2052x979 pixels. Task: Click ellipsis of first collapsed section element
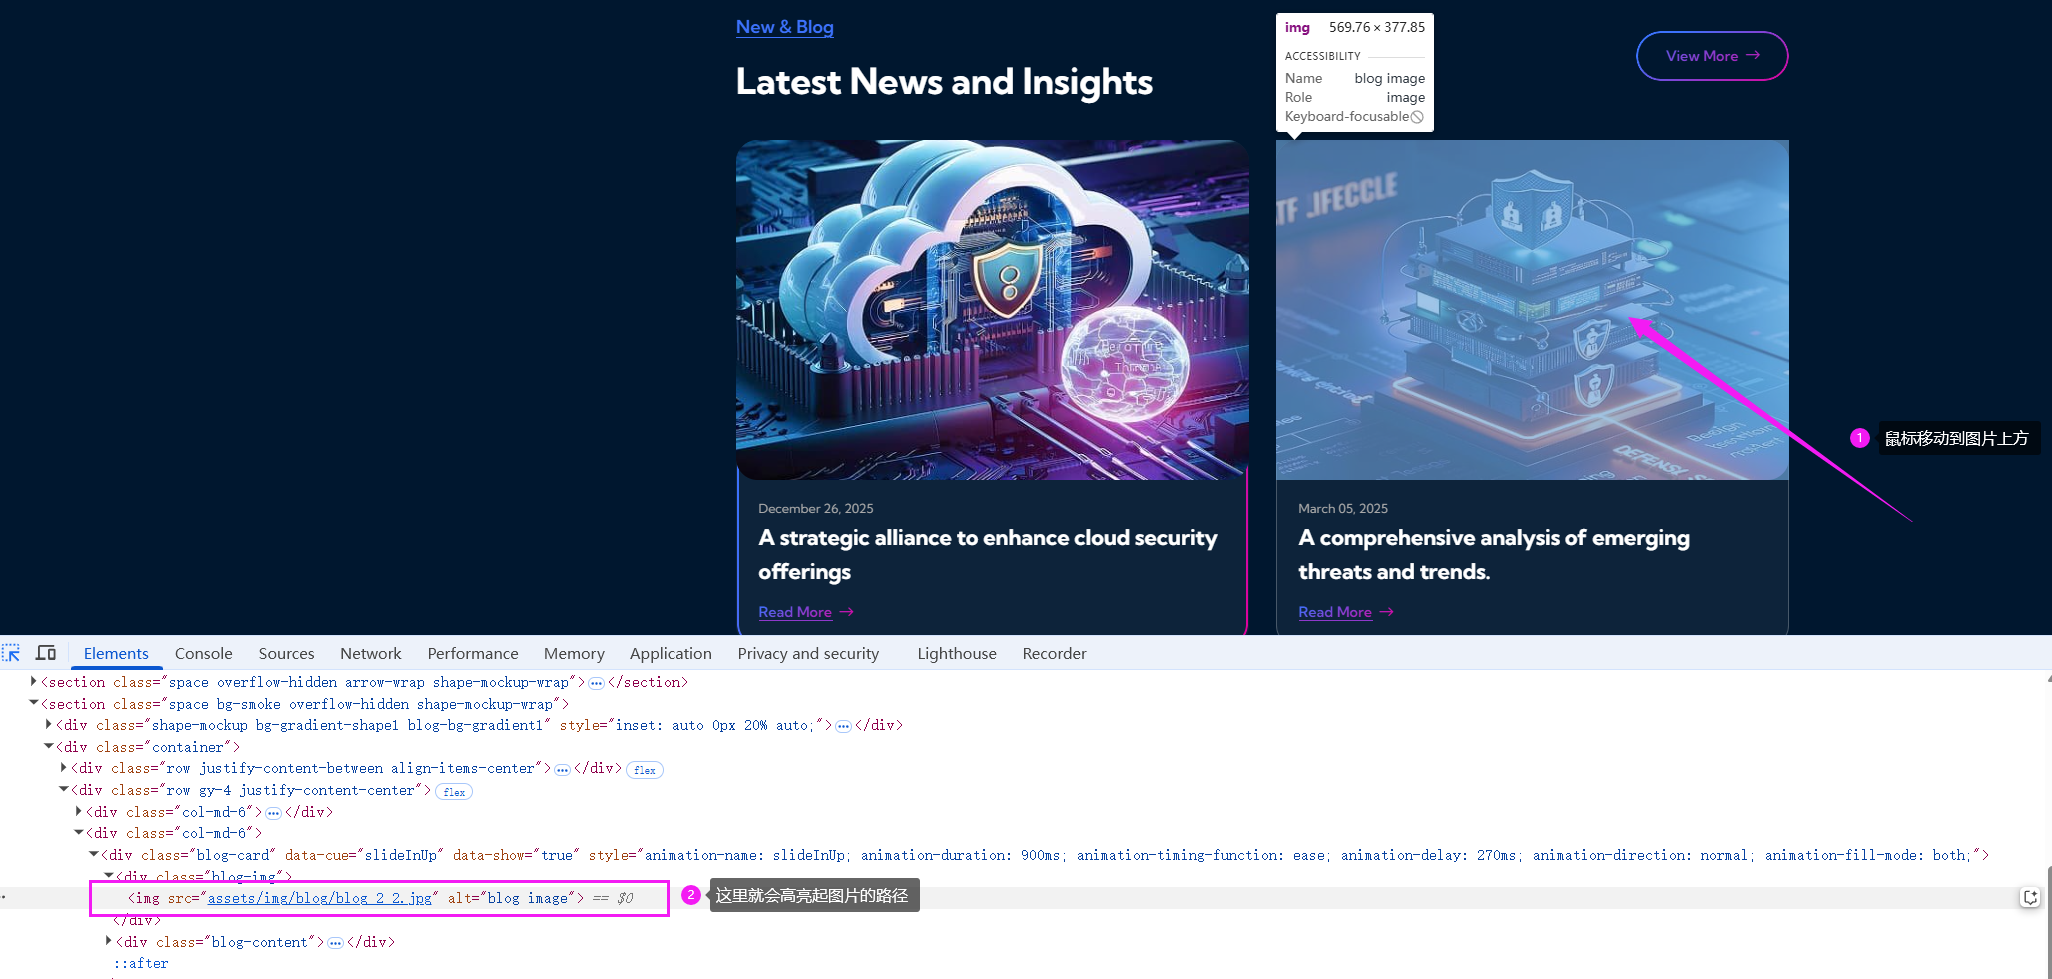tap(597, 683)
